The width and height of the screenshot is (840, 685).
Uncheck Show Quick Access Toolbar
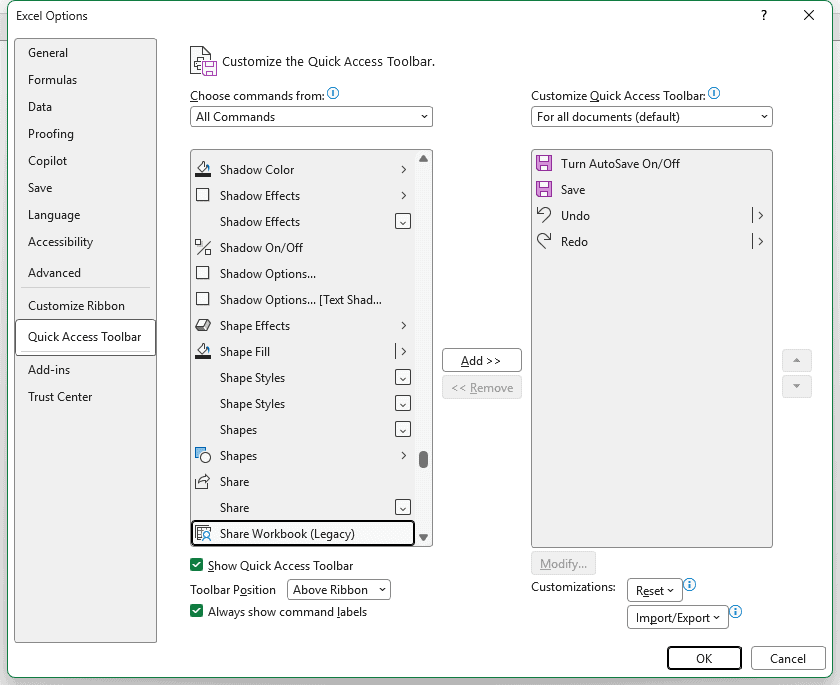[197, 565]
